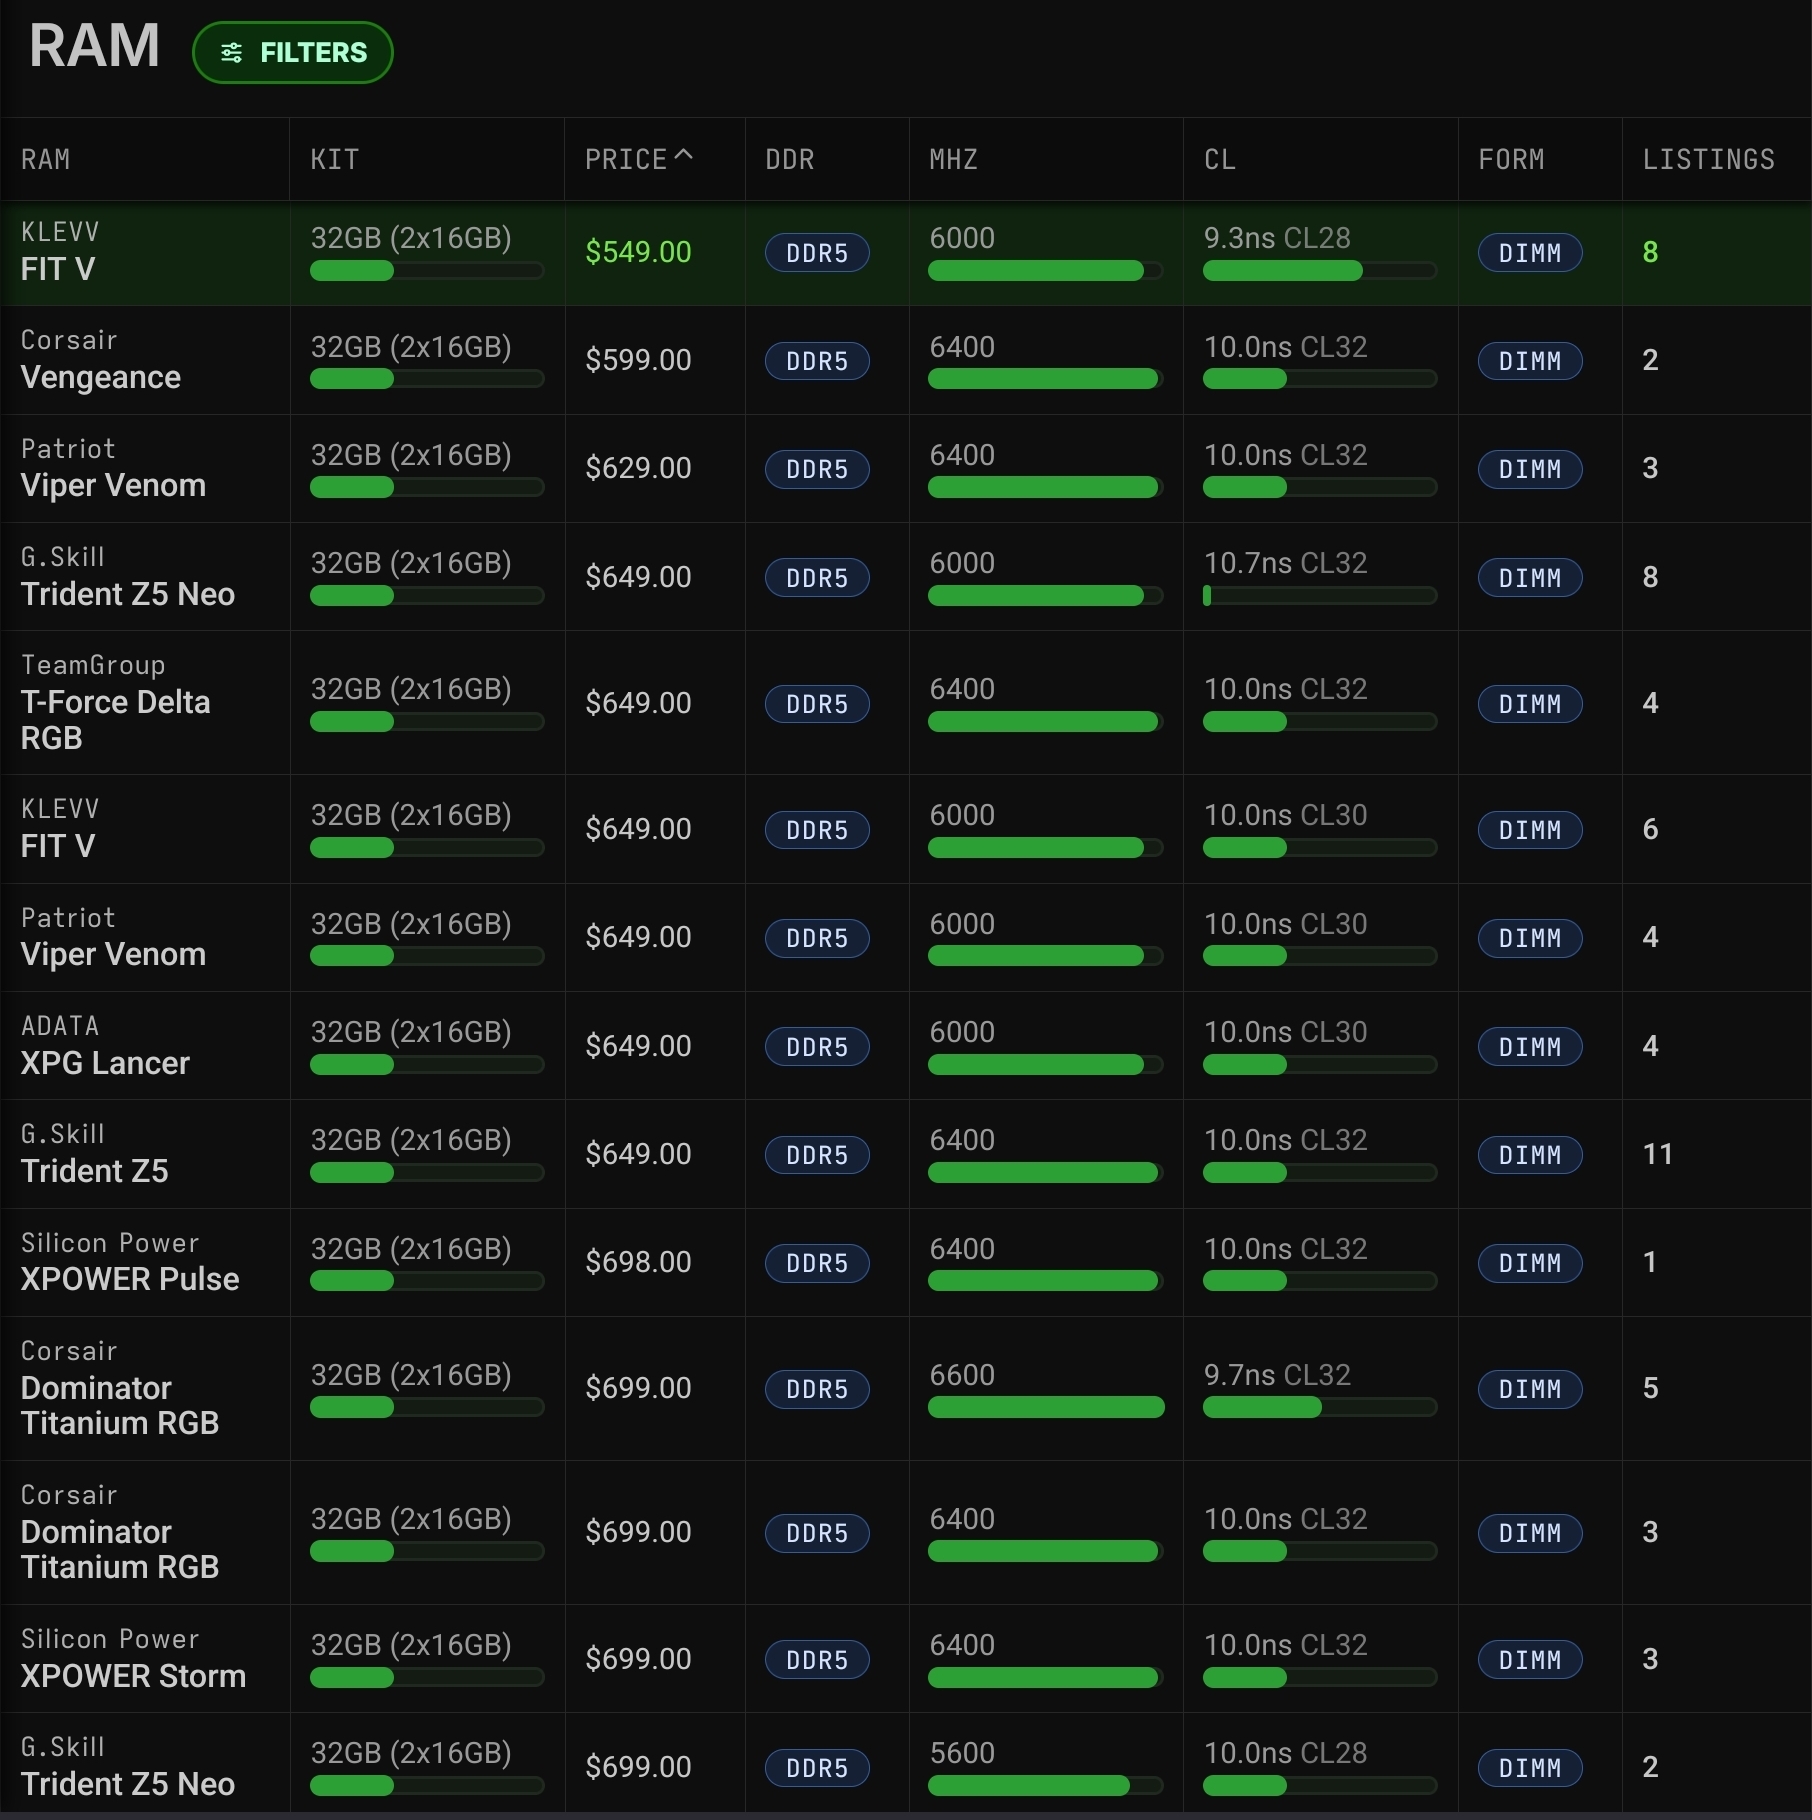The height and width of the screenshot is (1820, 1812).
Task: Click DIMM badge in G.Skill Trident Z5 11-listings row
Action: tap(1530, 1155)
